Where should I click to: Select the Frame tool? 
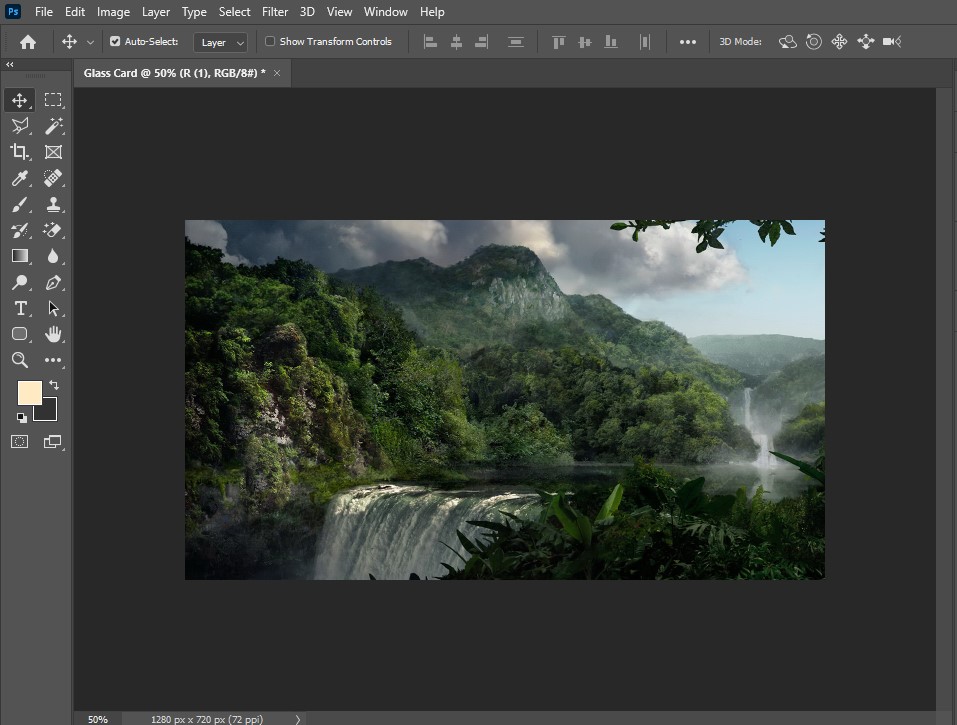[x=53, y=152]
